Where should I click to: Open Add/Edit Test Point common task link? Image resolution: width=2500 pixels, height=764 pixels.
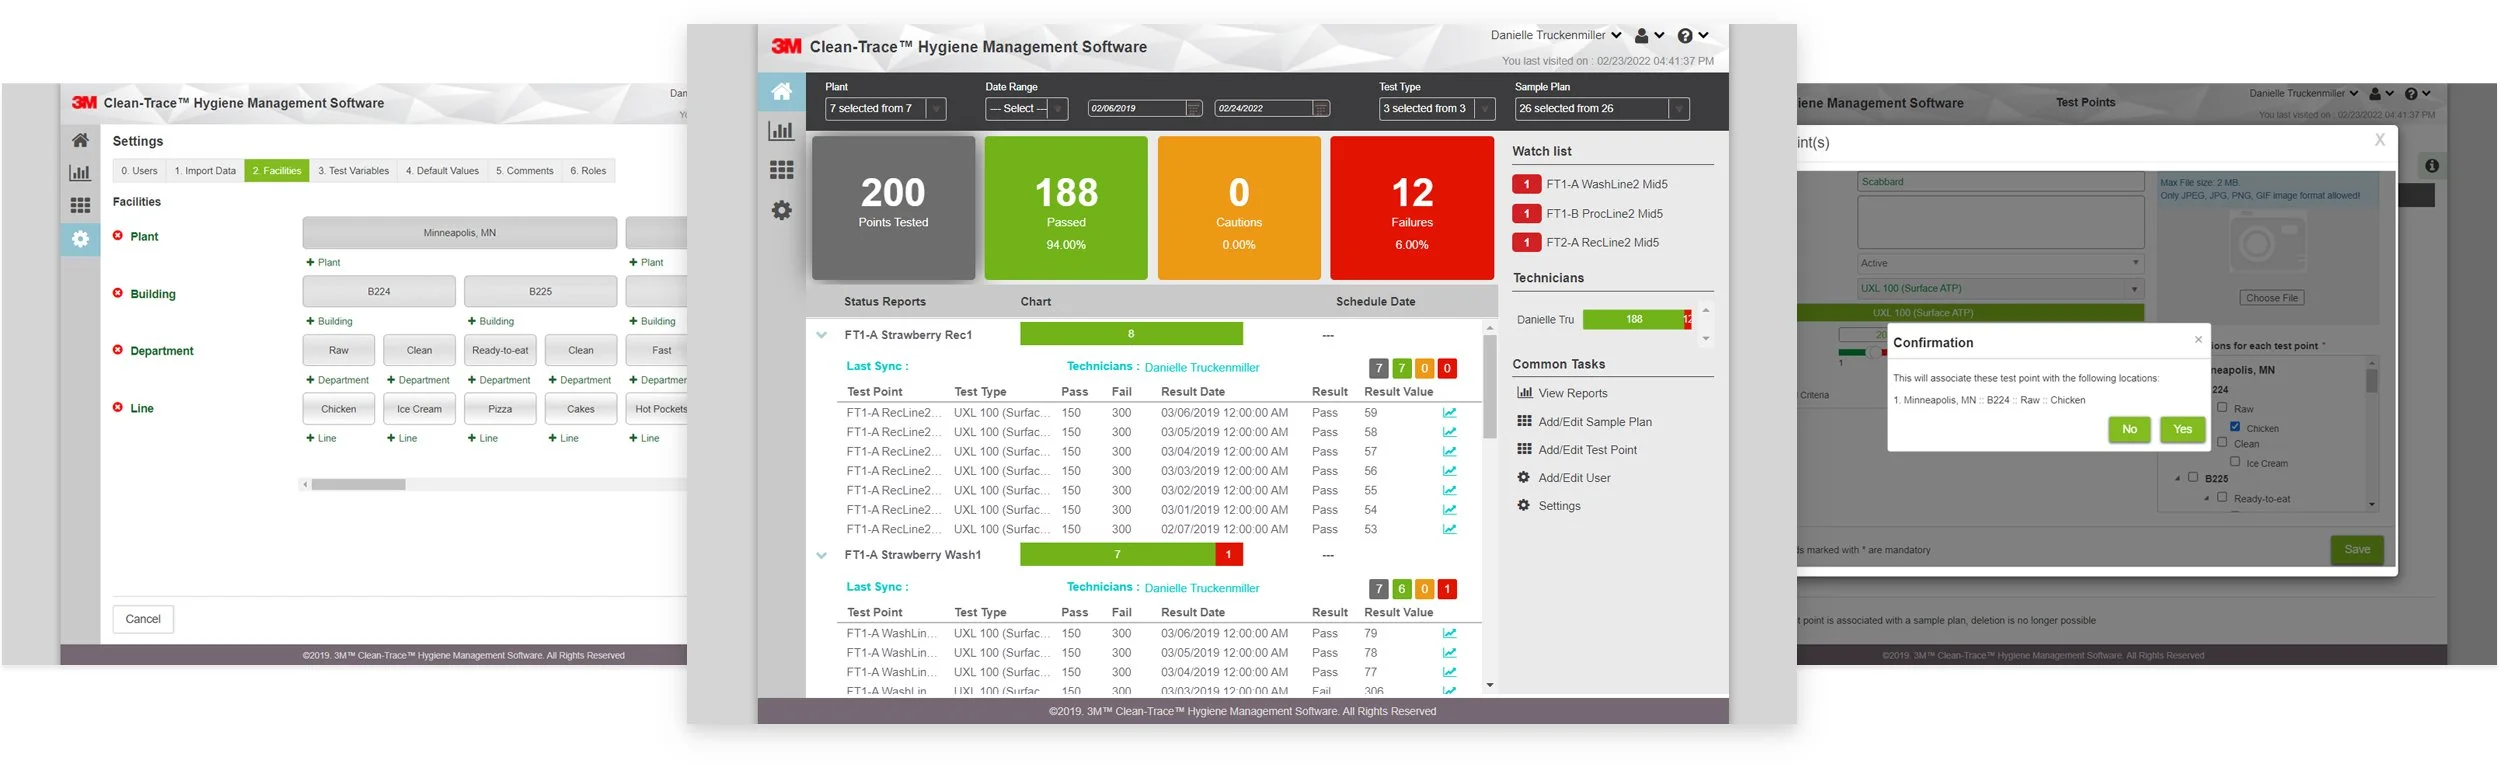[x=1587, y=450]
